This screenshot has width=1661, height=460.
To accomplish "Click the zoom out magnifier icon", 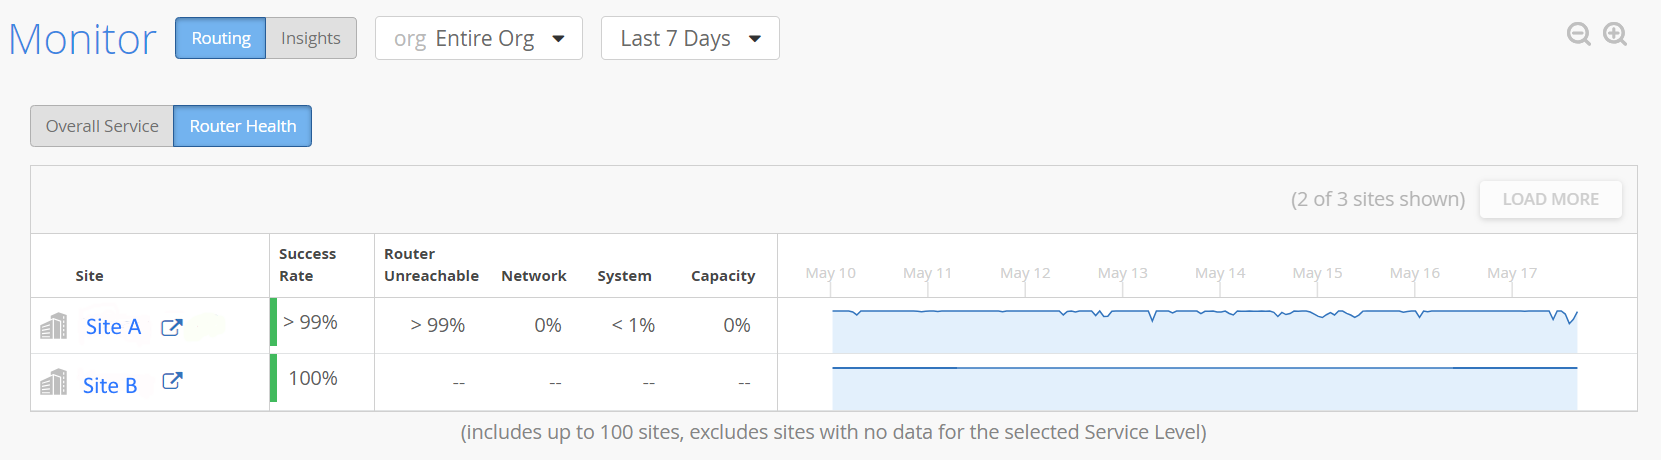I will 1578,34.
